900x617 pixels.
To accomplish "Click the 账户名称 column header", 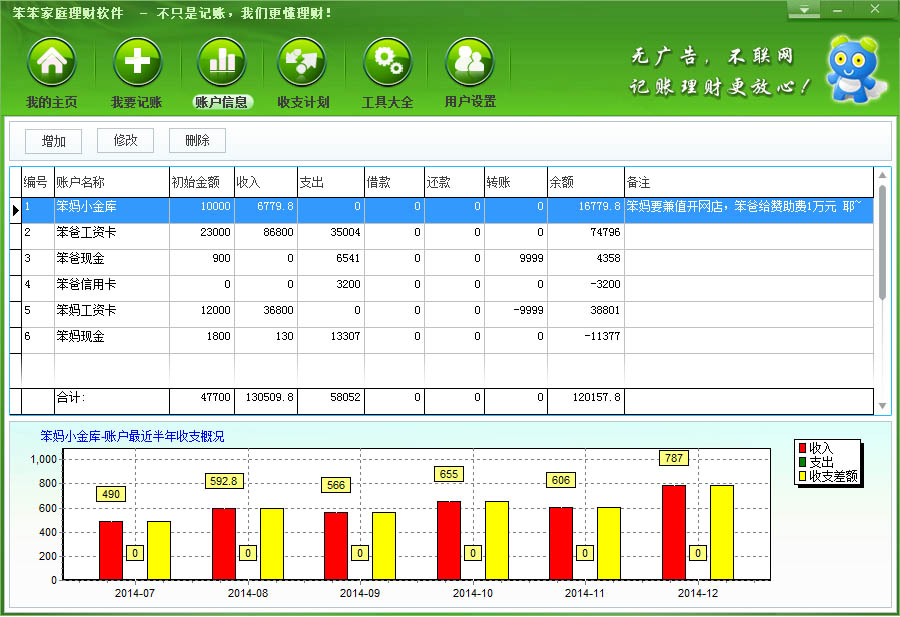I will coord(111,182).
